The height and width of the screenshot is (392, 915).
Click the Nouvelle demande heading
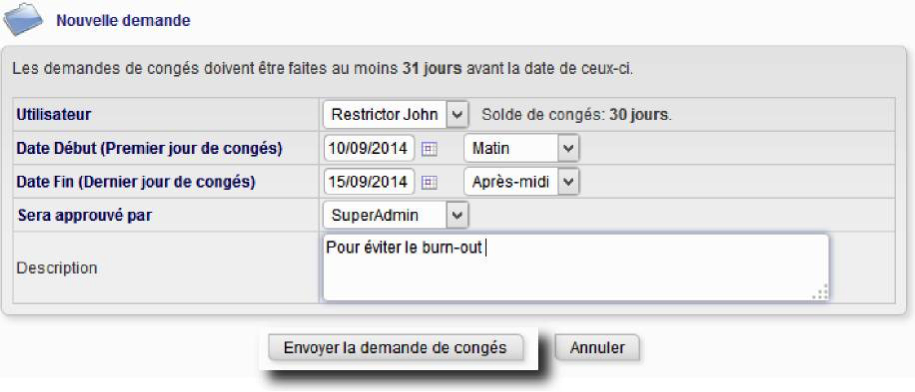point(123,21)
